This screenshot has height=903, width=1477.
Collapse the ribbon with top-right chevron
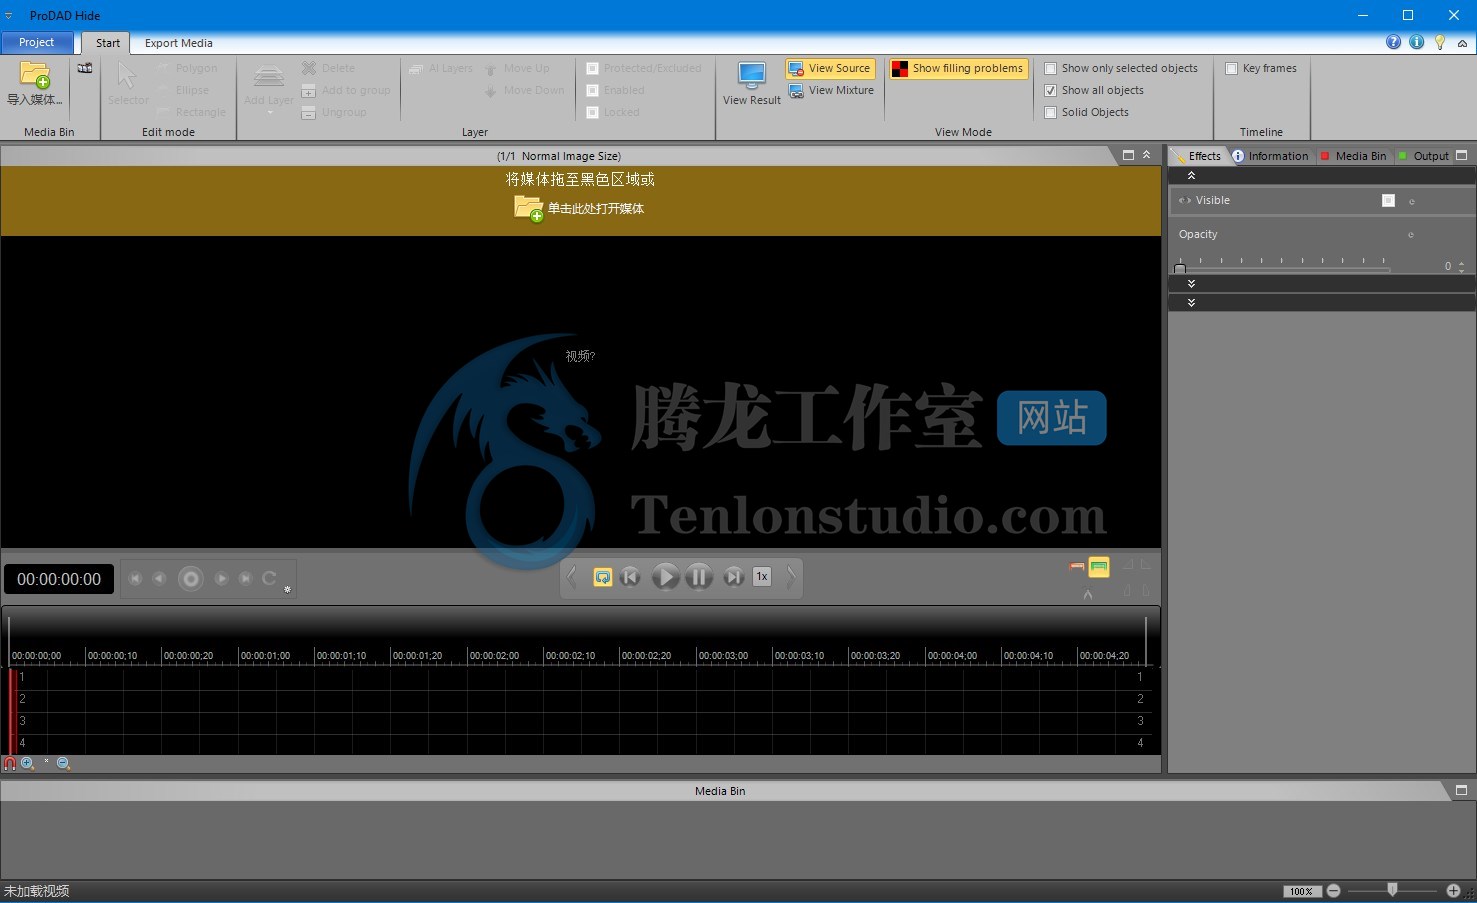point(1462,43)
